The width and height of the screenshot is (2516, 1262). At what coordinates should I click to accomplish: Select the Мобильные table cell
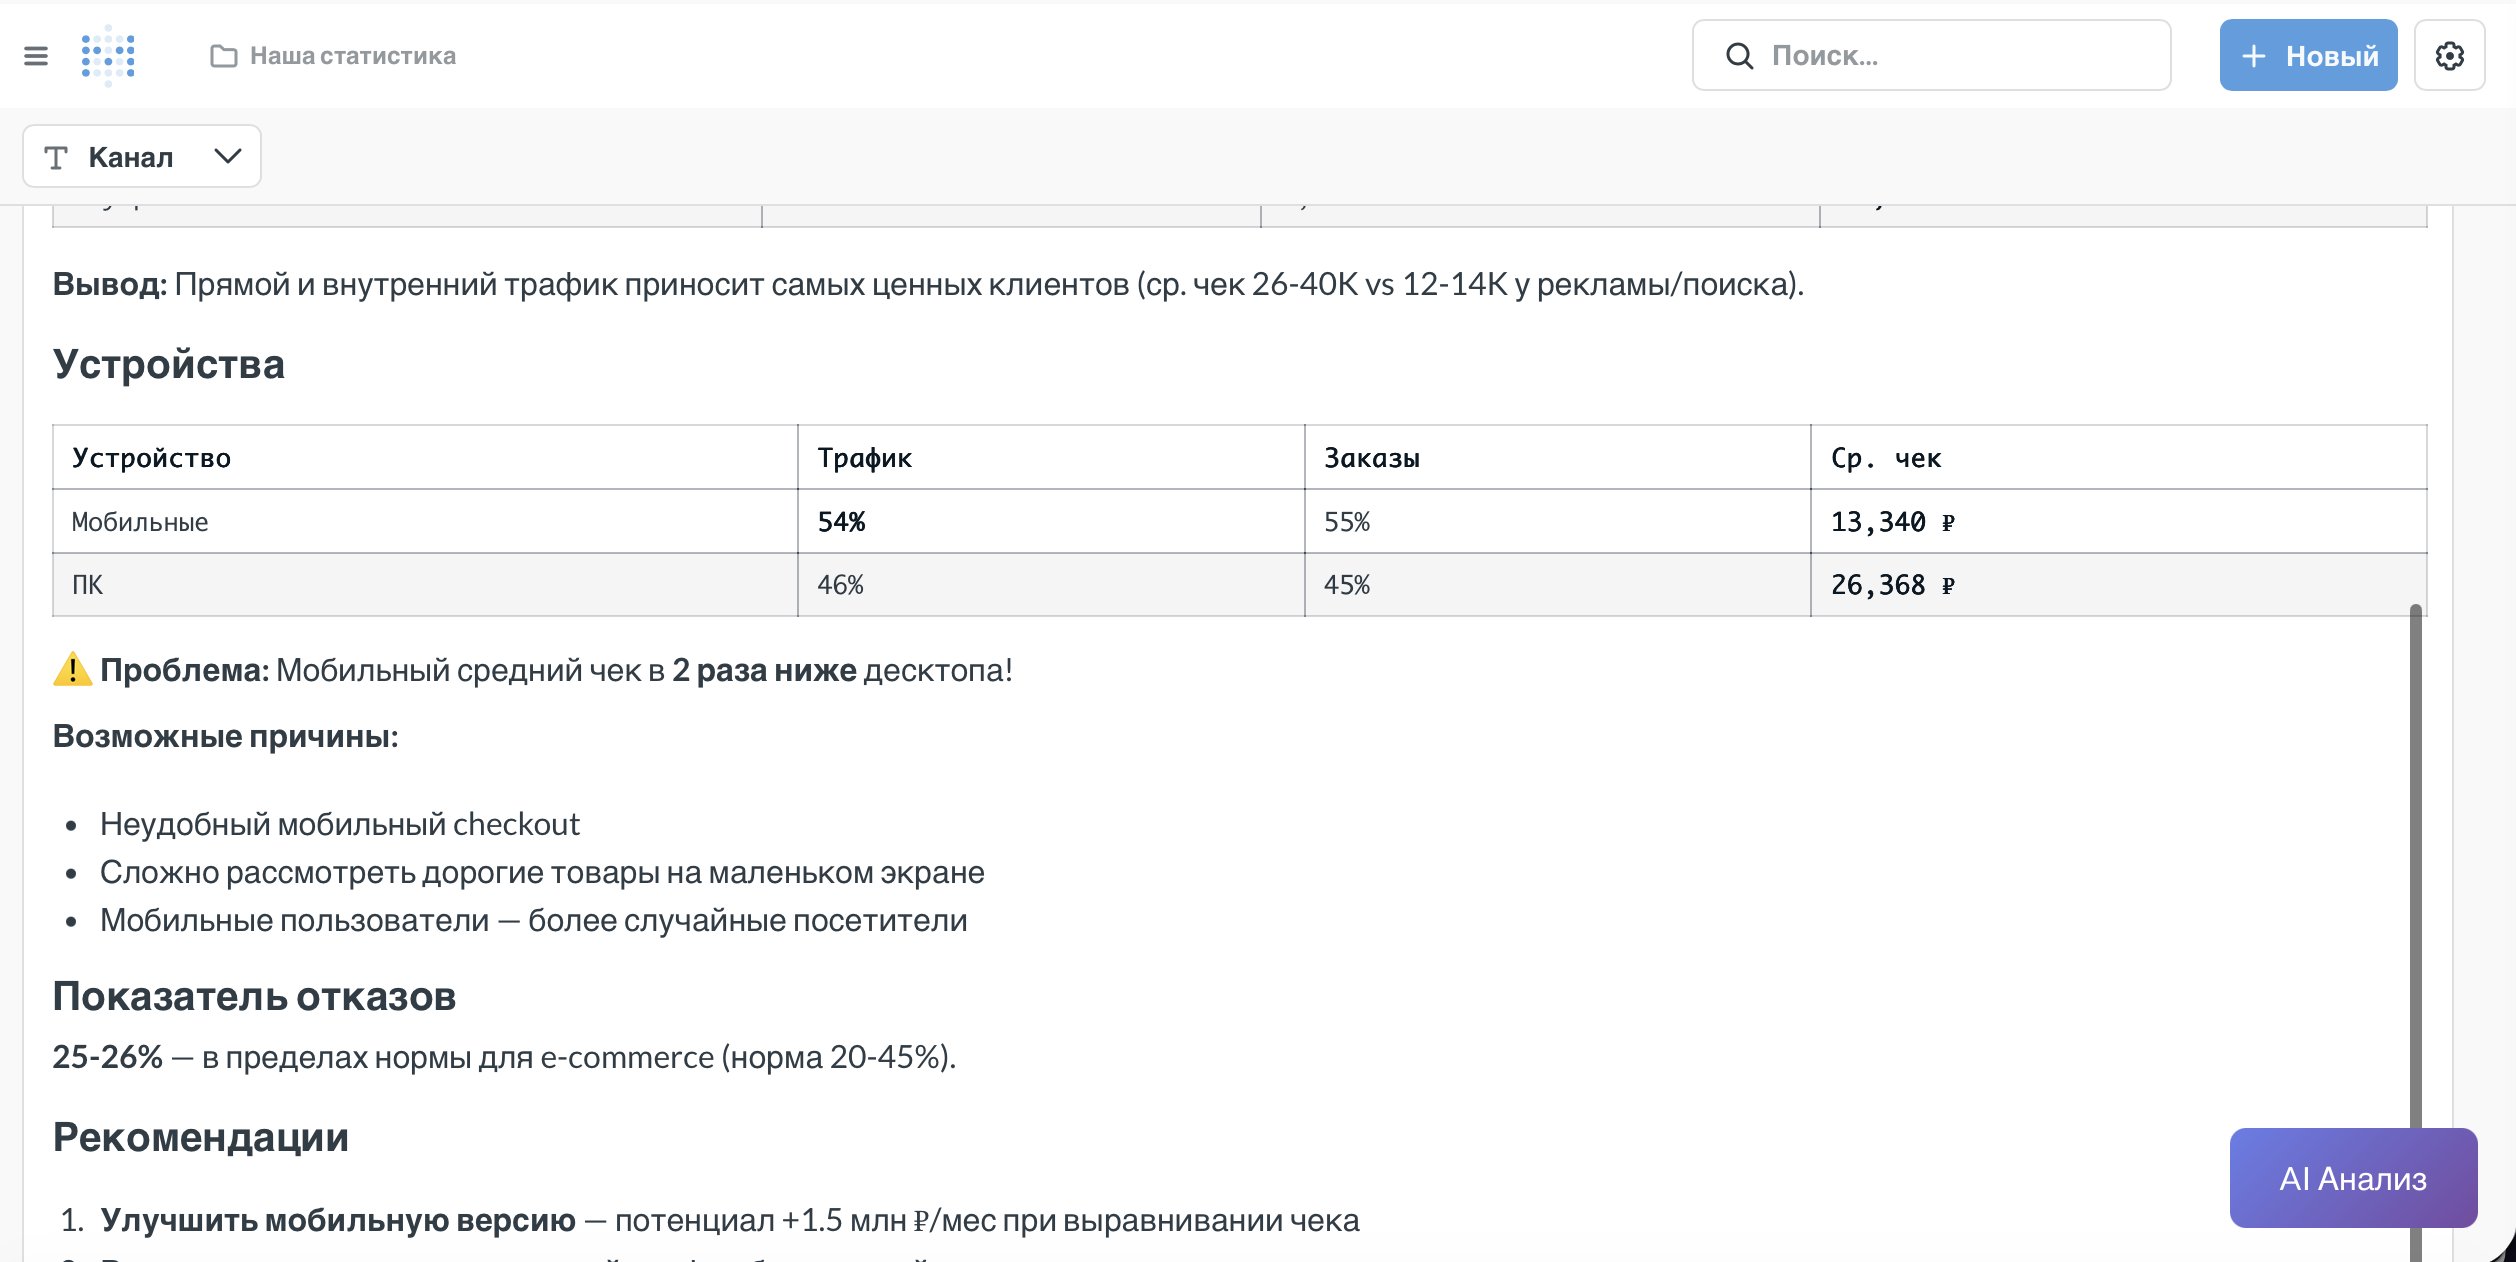140,521
